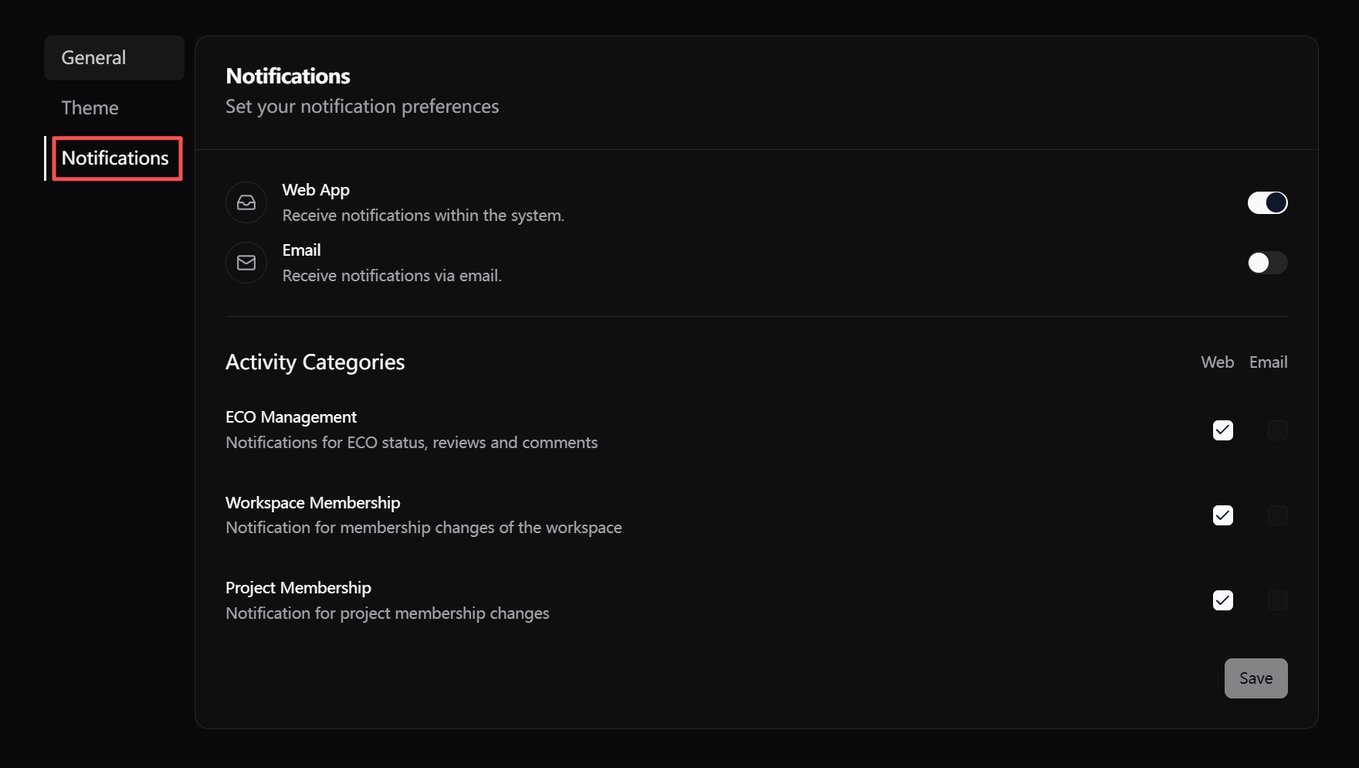Click the Web column header label
Screen dimensions: 1359x768
1217,362
